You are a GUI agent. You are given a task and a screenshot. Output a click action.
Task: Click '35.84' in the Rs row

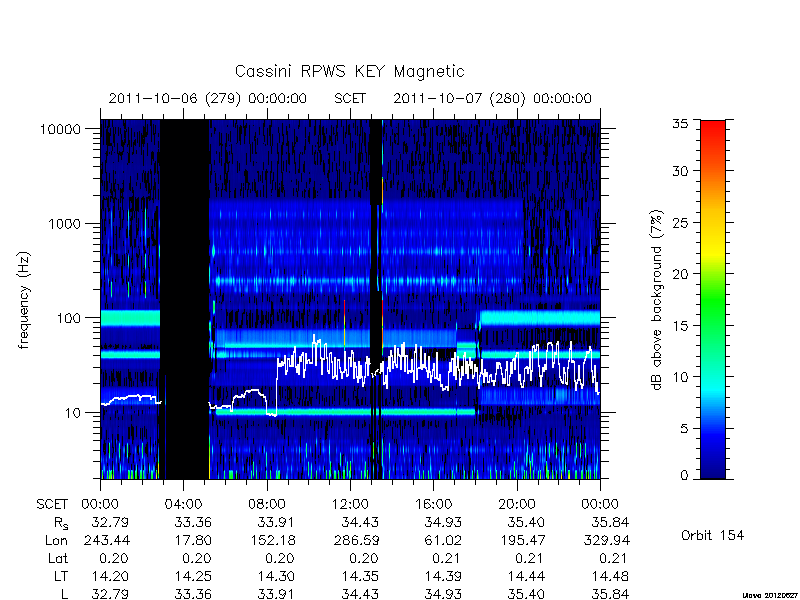click(610, 522)
